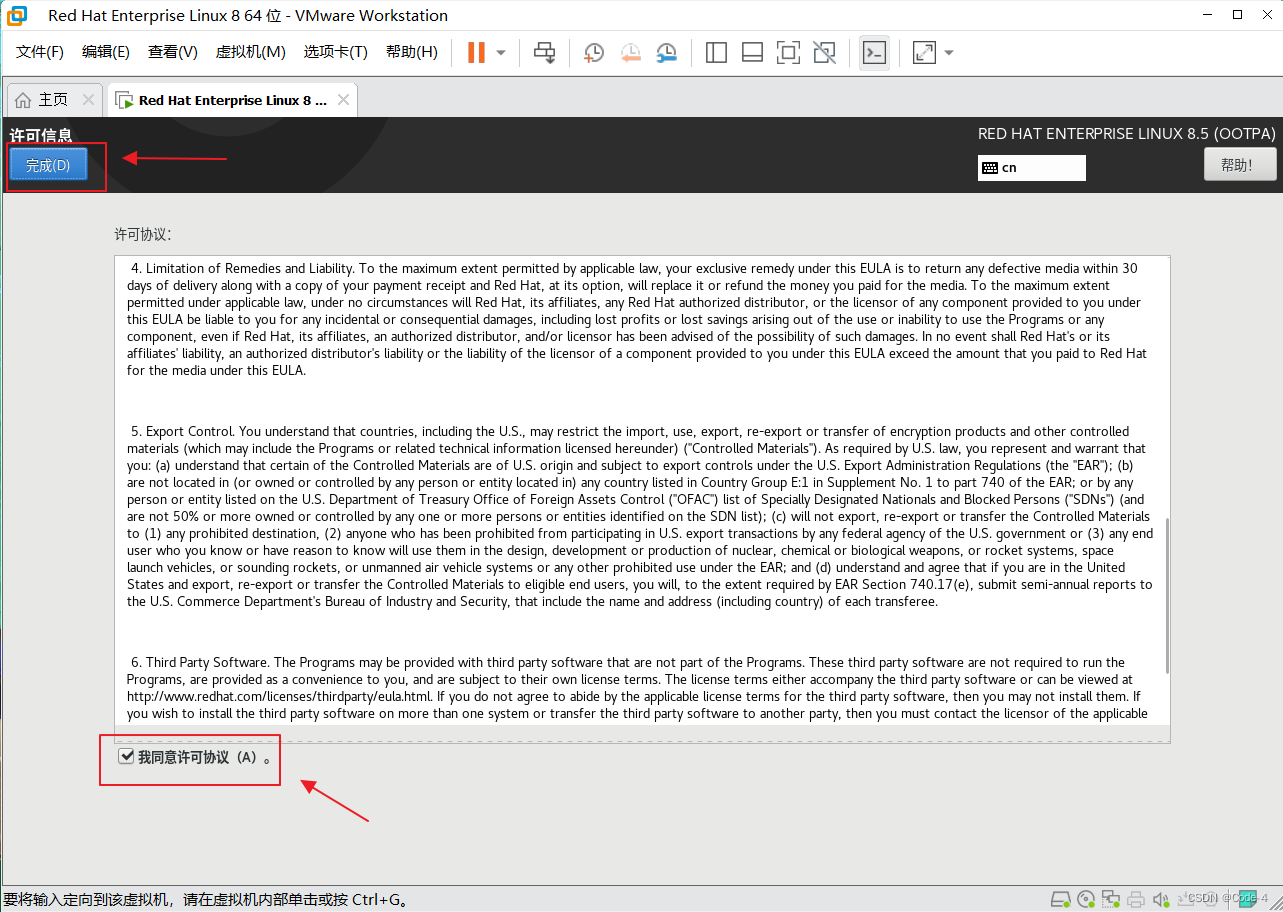Open the dropdown arrow beside the pause button
Image resolution: width=1283 pixels, height=912 pixels.
point(501,52)
